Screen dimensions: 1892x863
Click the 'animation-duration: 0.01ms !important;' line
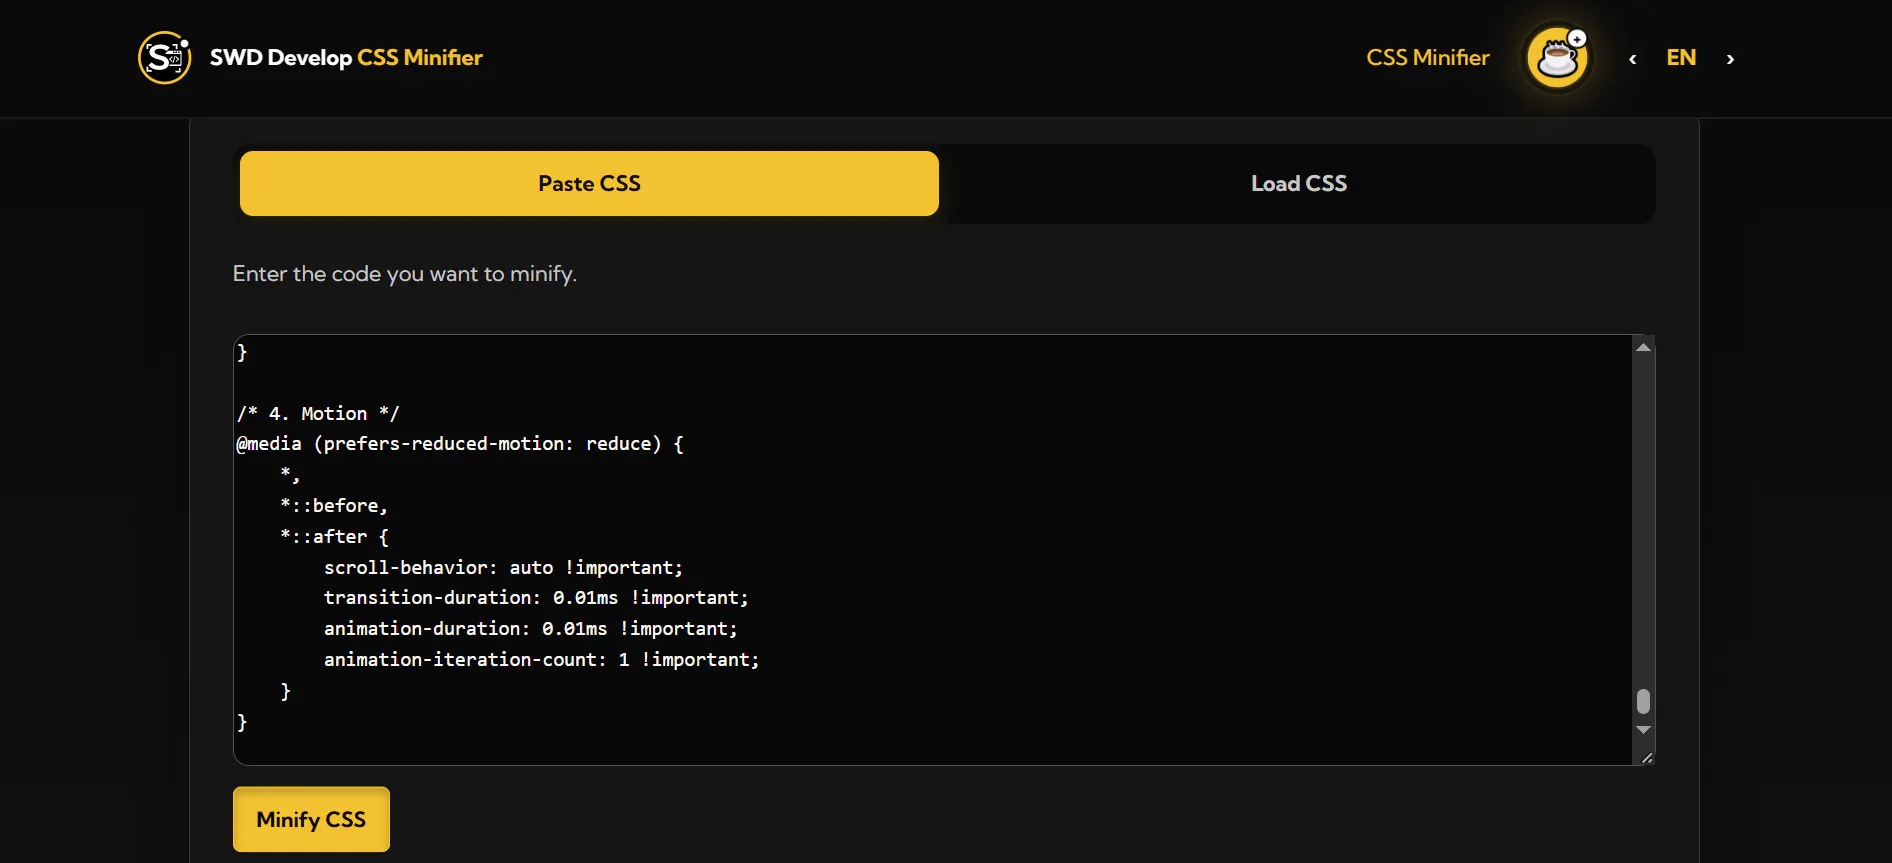531,629
